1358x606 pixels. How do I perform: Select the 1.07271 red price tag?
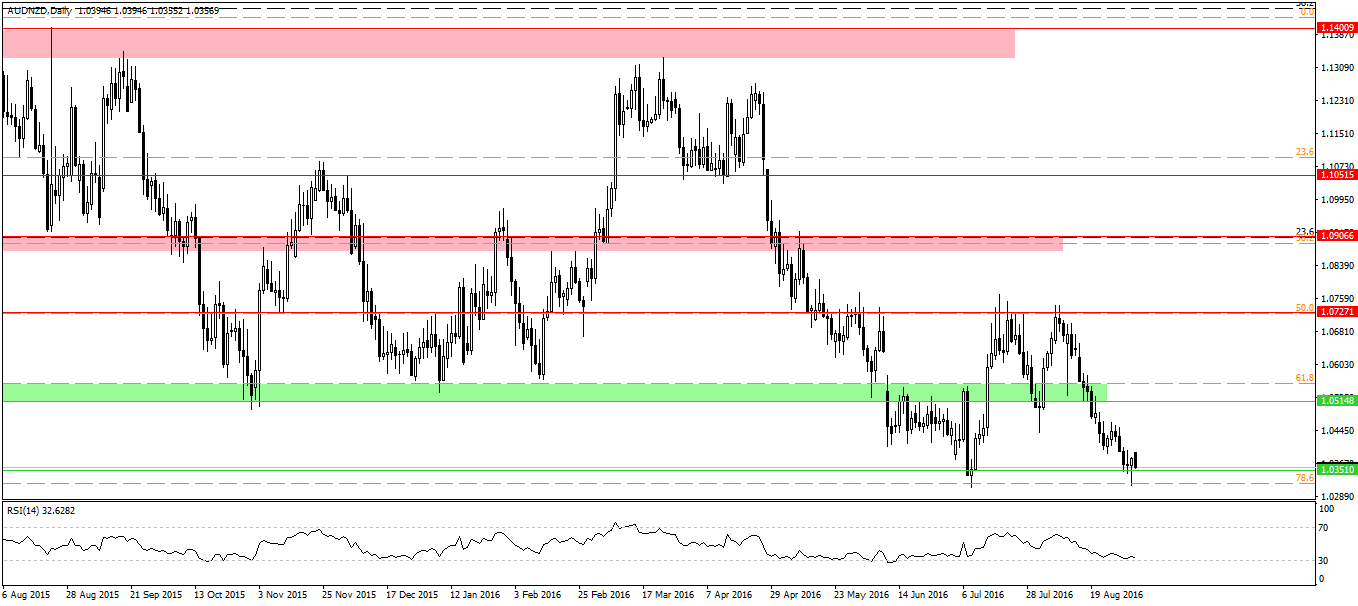click(1336, 312)
